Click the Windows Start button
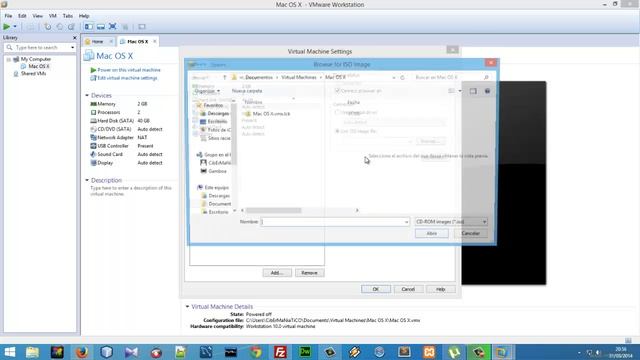 (x=9, y=352)
